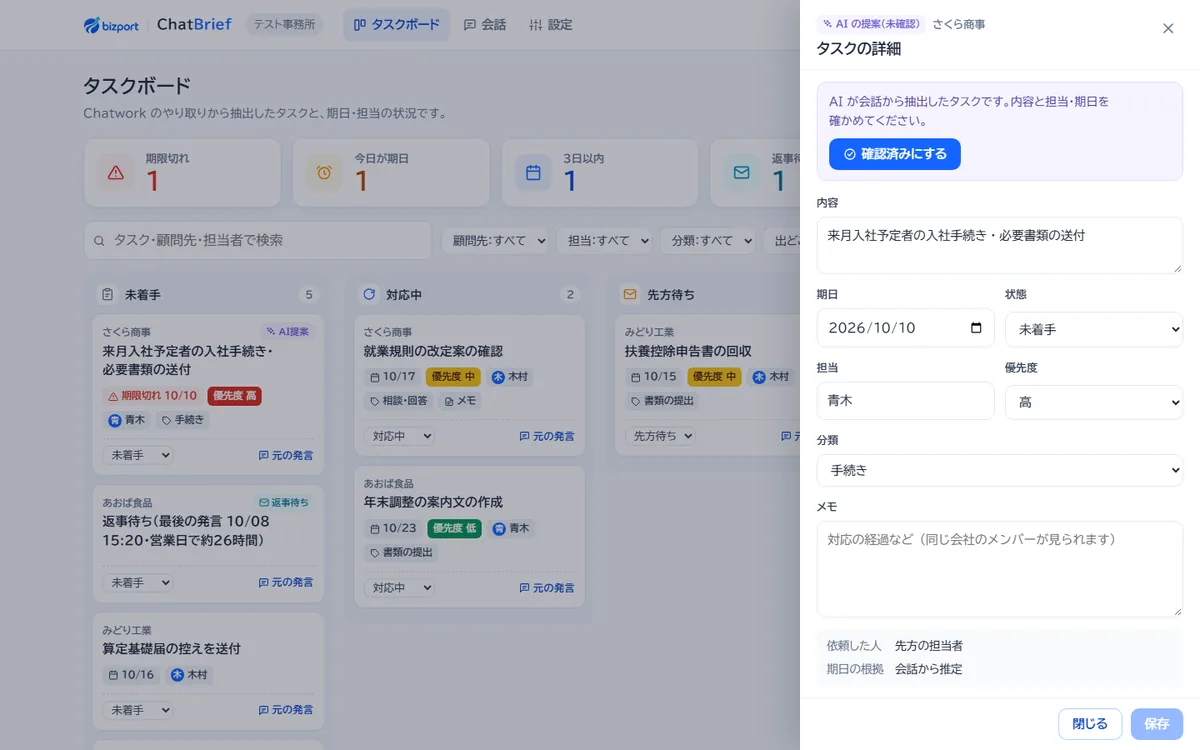The height and width of the screenshot is (750, 1200).
Task: Click the 期限切れ warning icon
Action: pyautogui.click(x=116, y=172)
